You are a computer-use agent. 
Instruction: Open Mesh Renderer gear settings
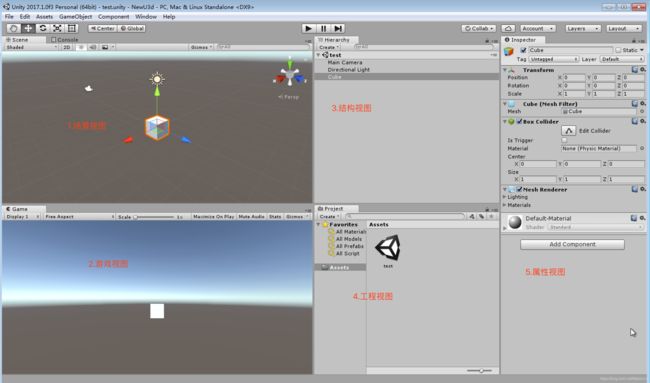[x=642, y=189]
